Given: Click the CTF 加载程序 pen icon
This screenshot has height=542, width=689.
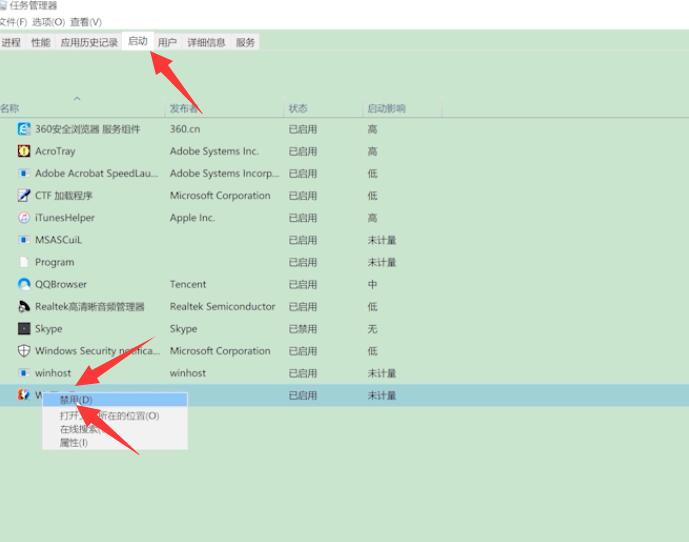Looking at the screenshot, I should (x=24, y=195).
